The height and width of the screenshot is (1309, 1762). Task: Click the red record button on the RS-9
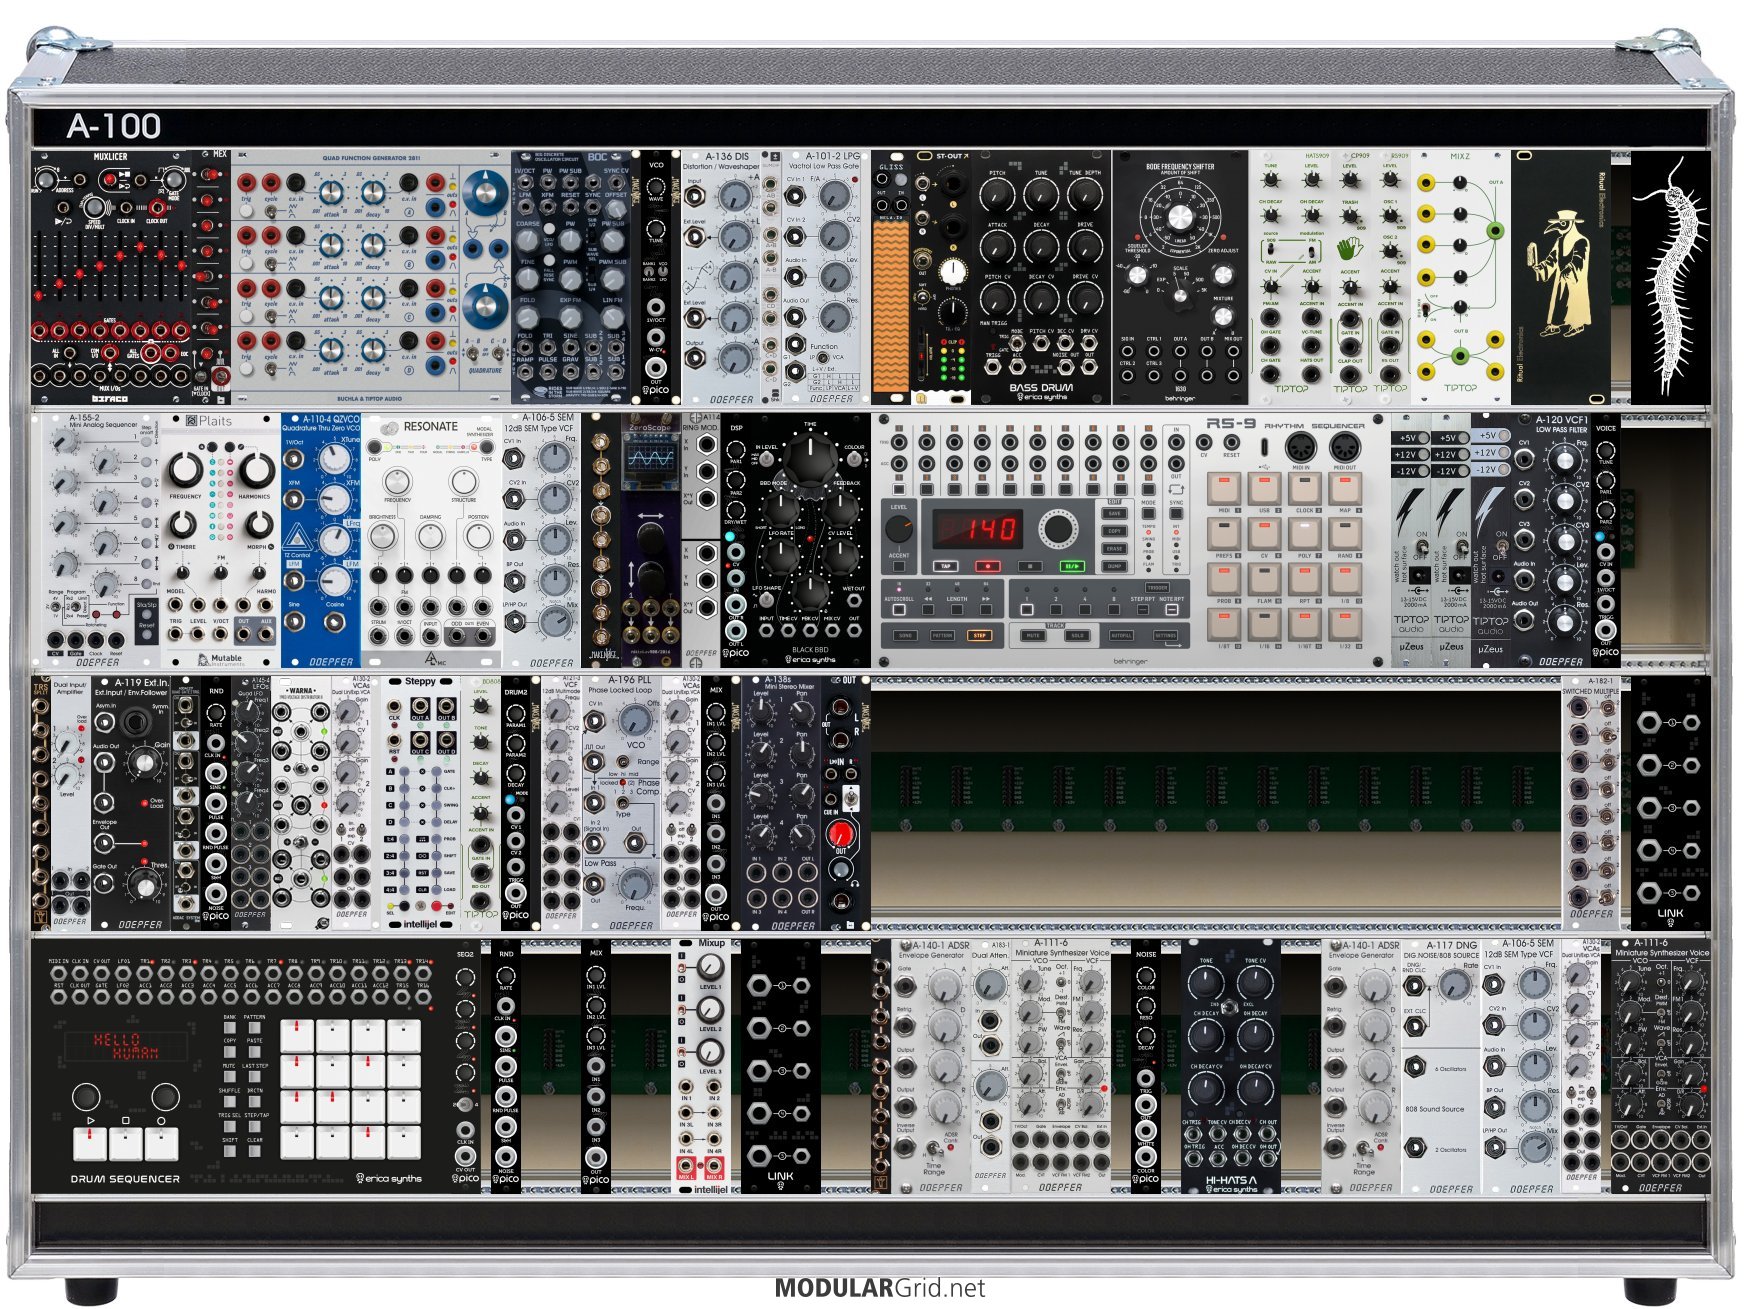pyautogui.click(x=987, y=566)
